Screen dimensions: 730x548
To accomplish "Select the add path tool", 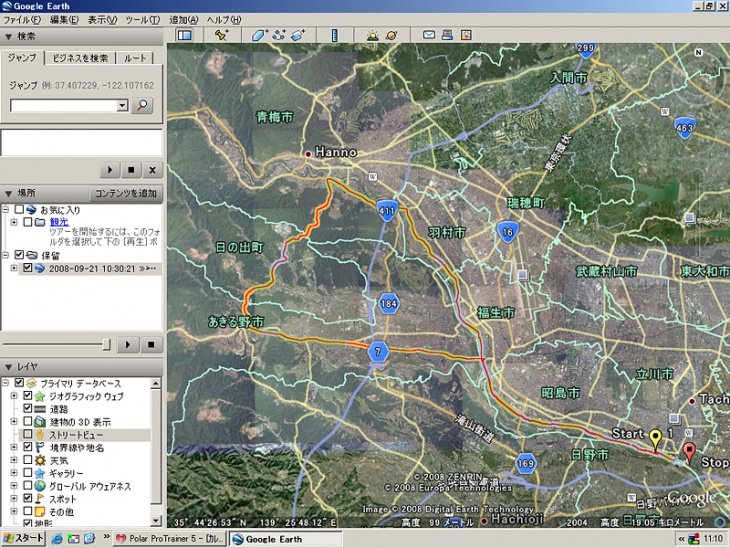I will point(279,35).
